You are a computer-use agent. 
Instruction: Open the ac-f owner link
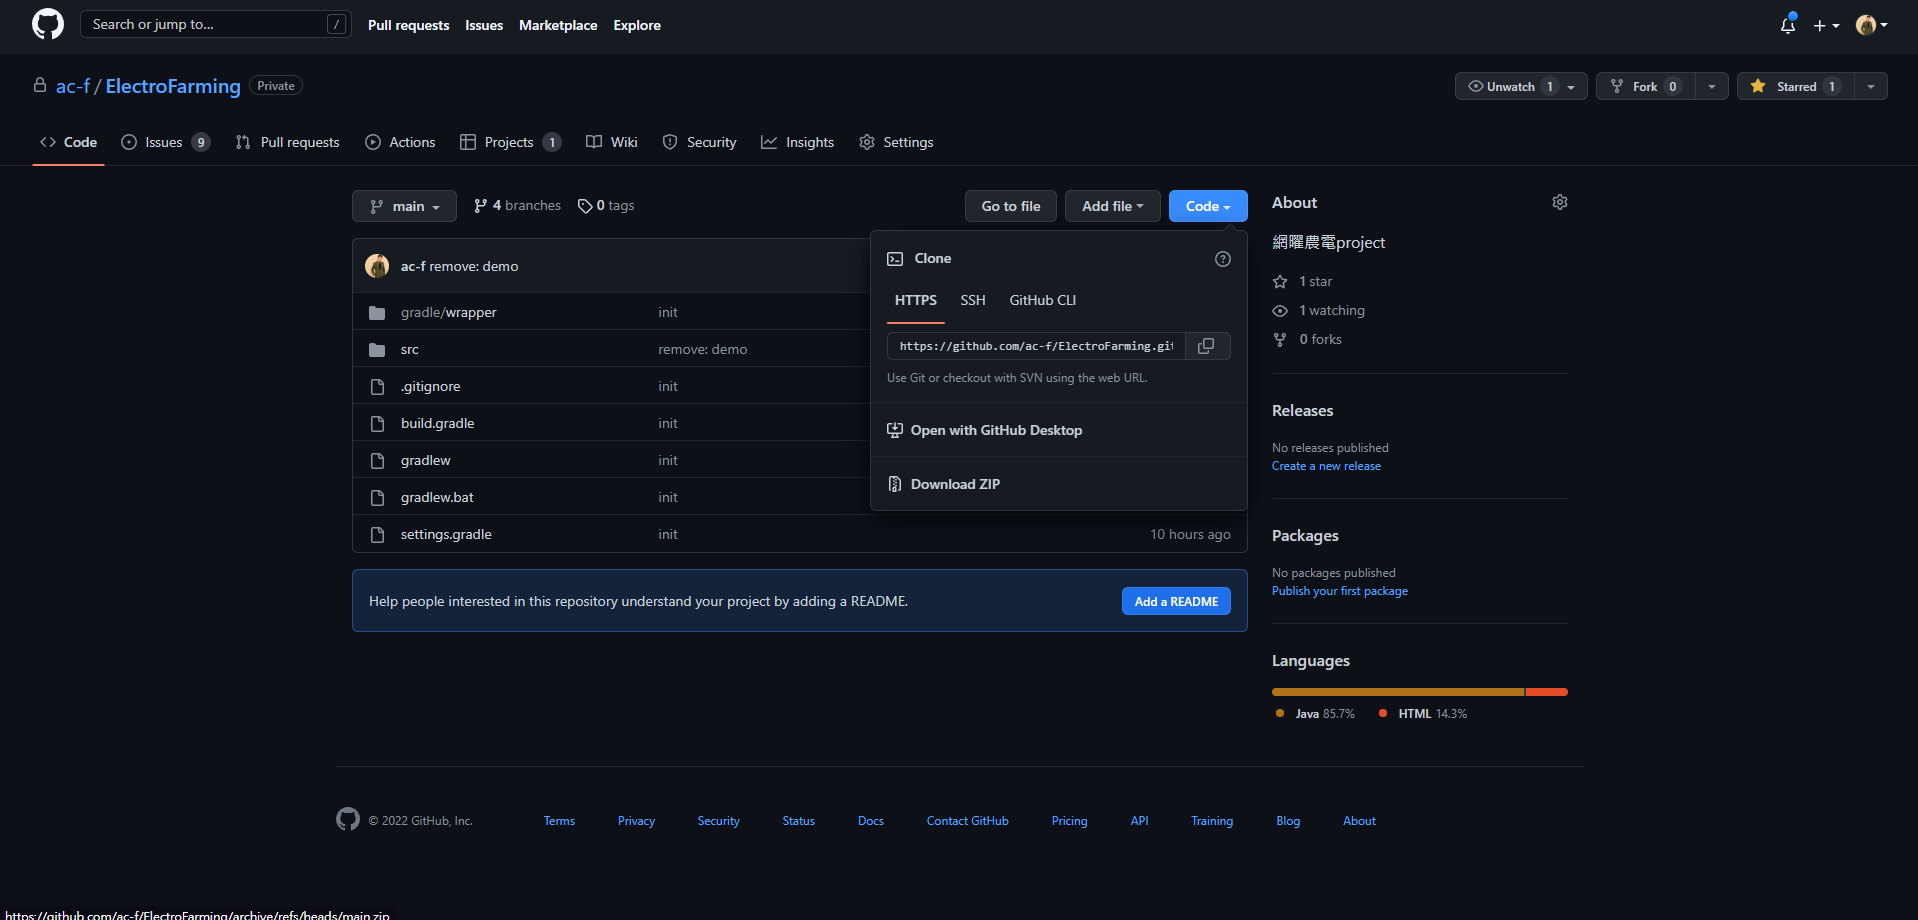point(73,86)
